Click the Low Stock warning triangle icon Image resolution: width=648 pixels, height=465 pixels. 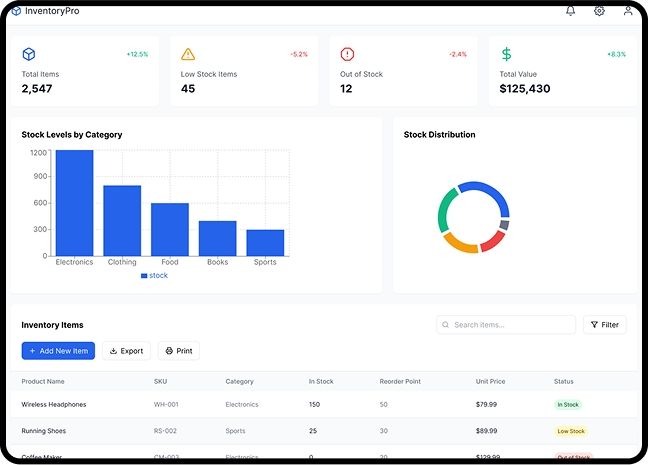pyautogui.click(x=188, y=54)
